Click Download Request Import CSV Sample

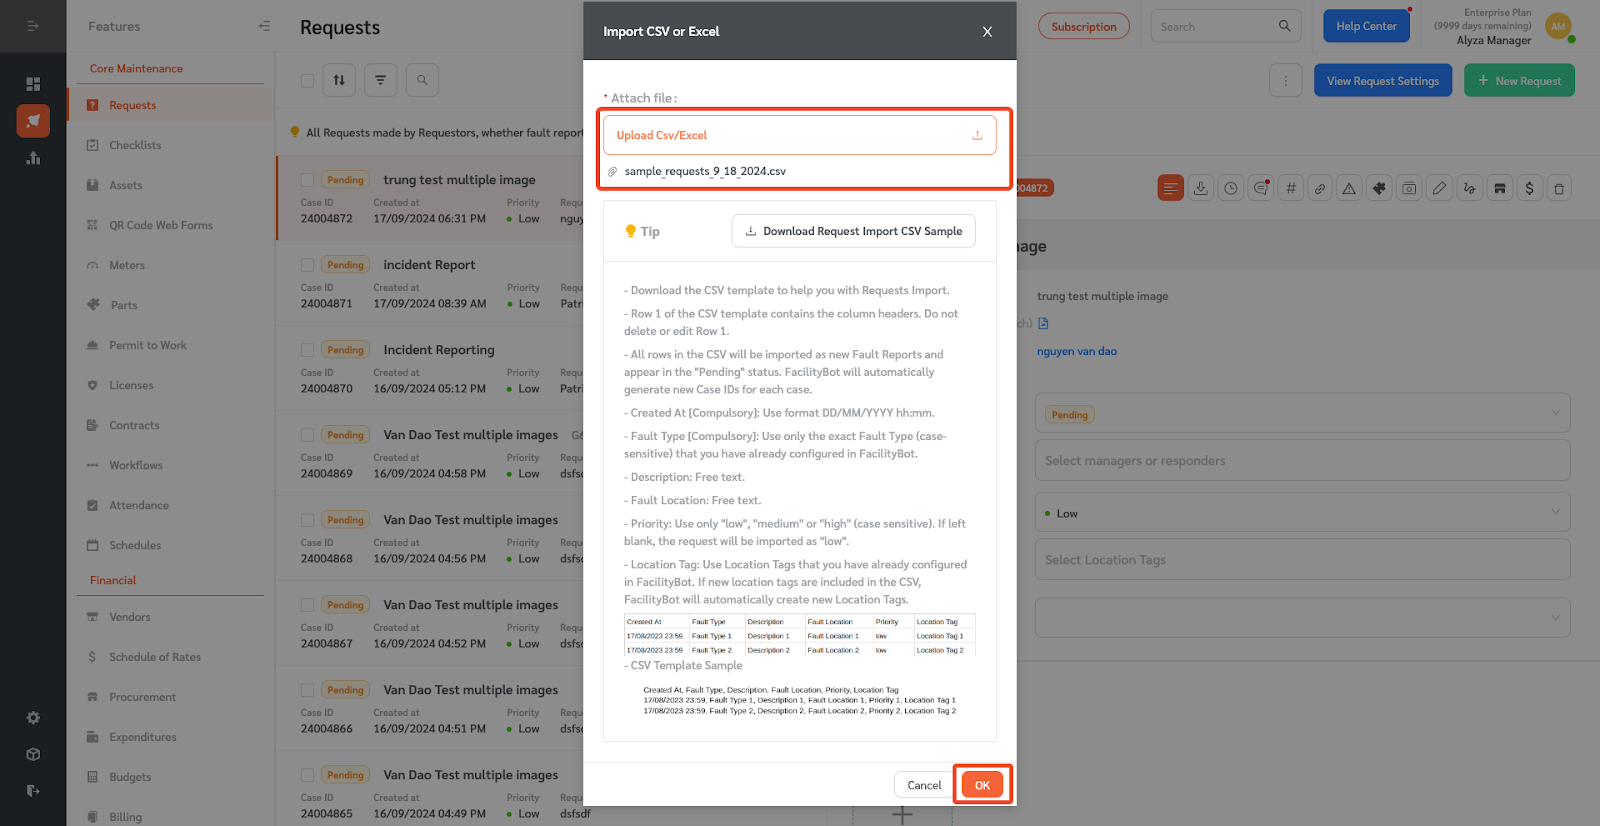click(x=854, y=231)
